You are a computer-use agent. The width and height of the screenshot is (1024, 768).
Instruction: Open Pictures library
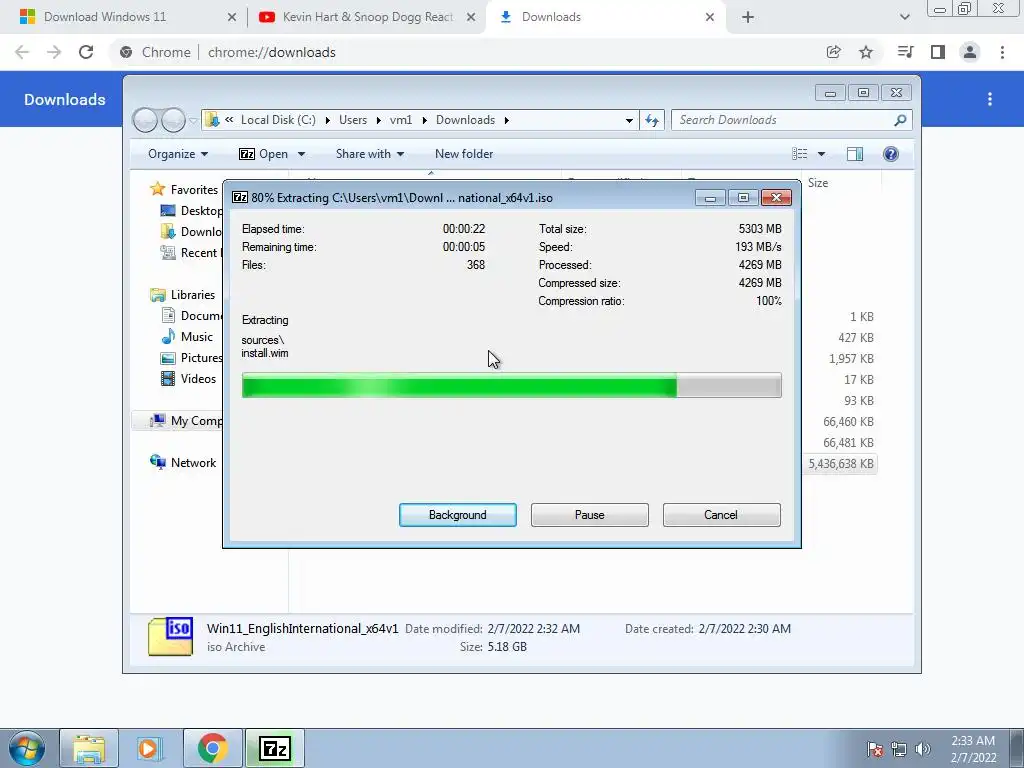point(191,358)
